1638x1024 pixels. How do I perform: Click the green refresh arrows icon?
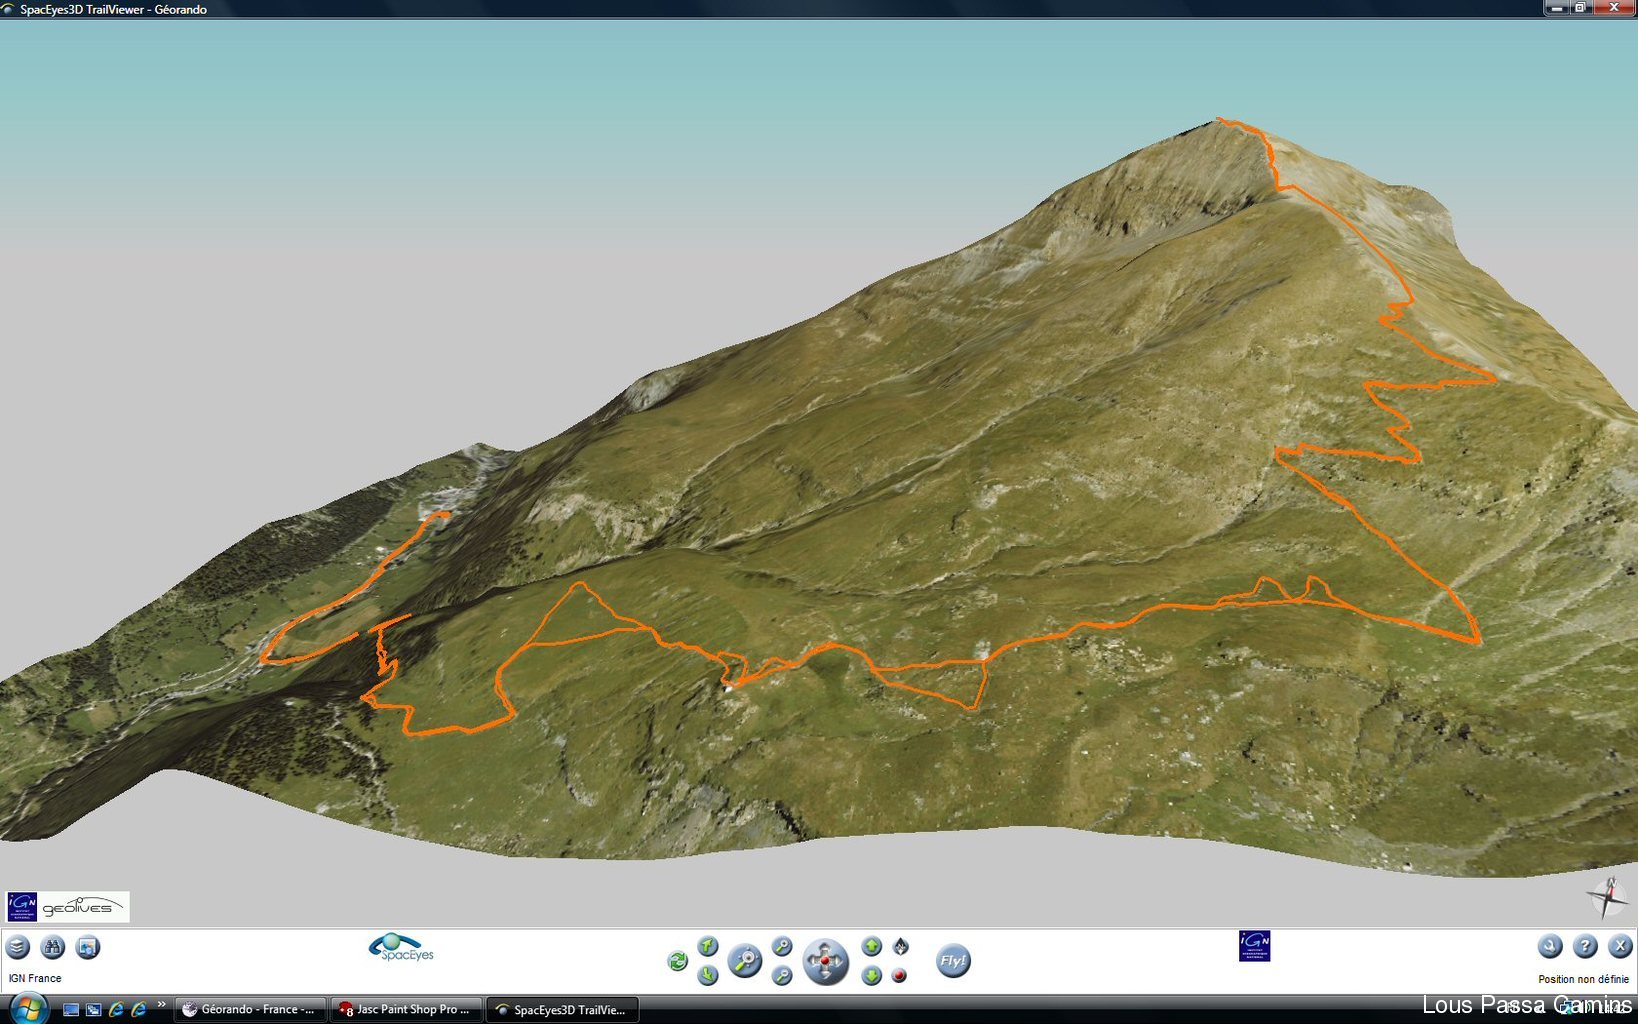(x=677, y=961)
